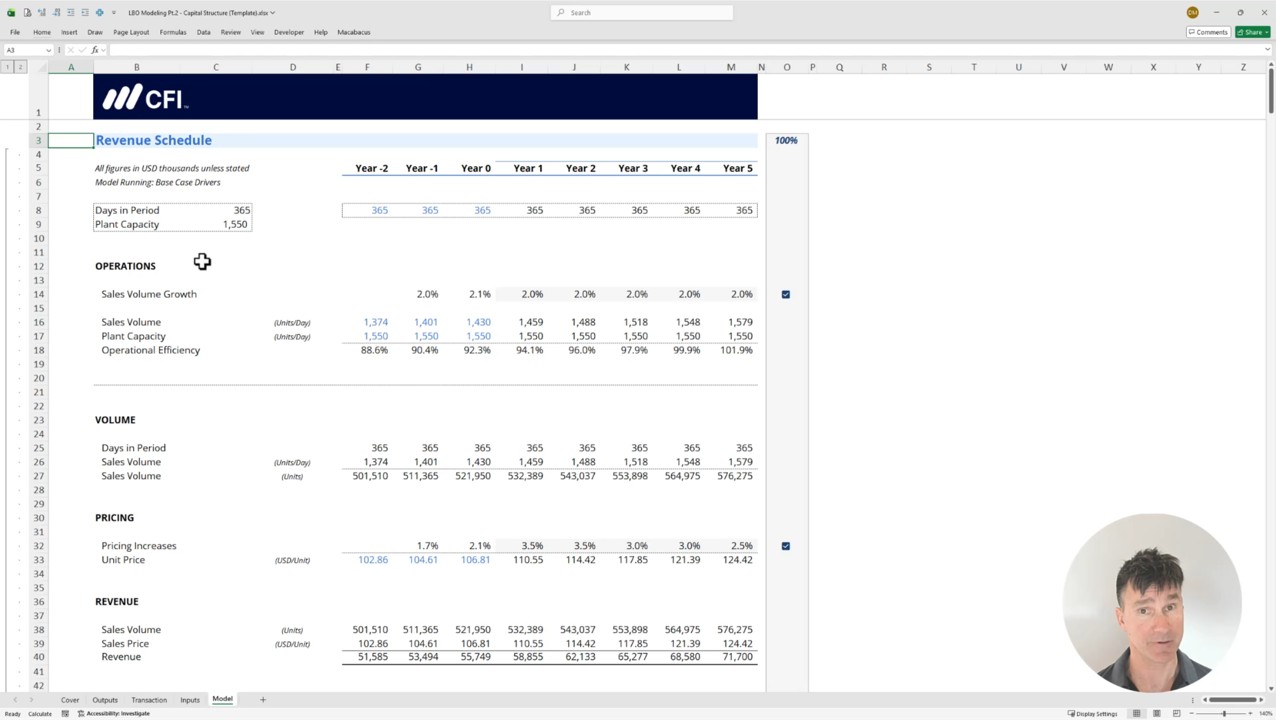
Task: Toggle the checkbox beside Sales Volume Growth row
Action: [786, 294]
